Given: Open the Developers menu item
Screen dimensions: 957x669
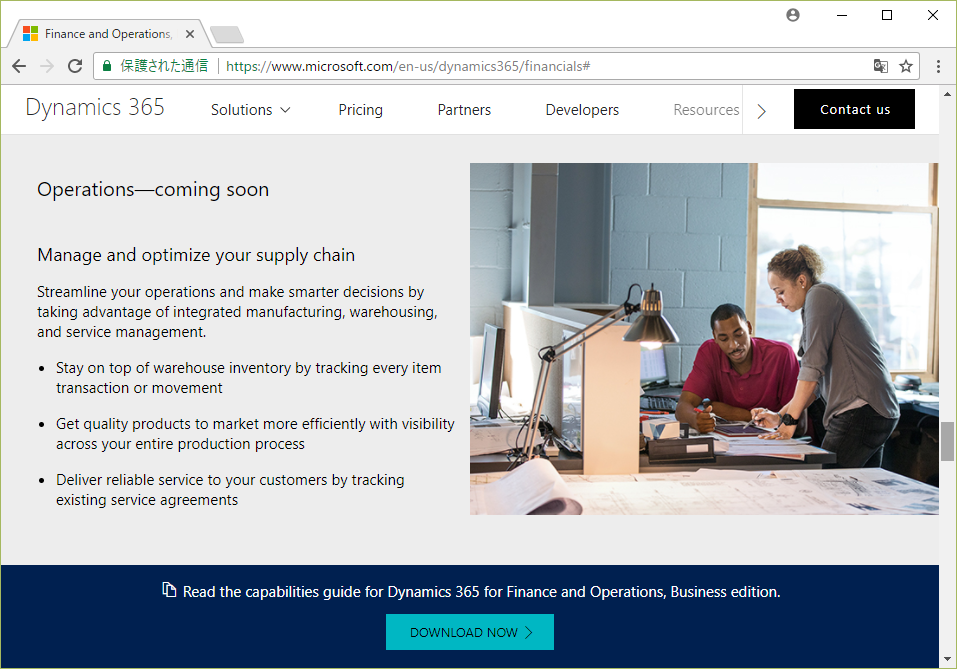Looking at the screenshot, I should coord(582,110).
